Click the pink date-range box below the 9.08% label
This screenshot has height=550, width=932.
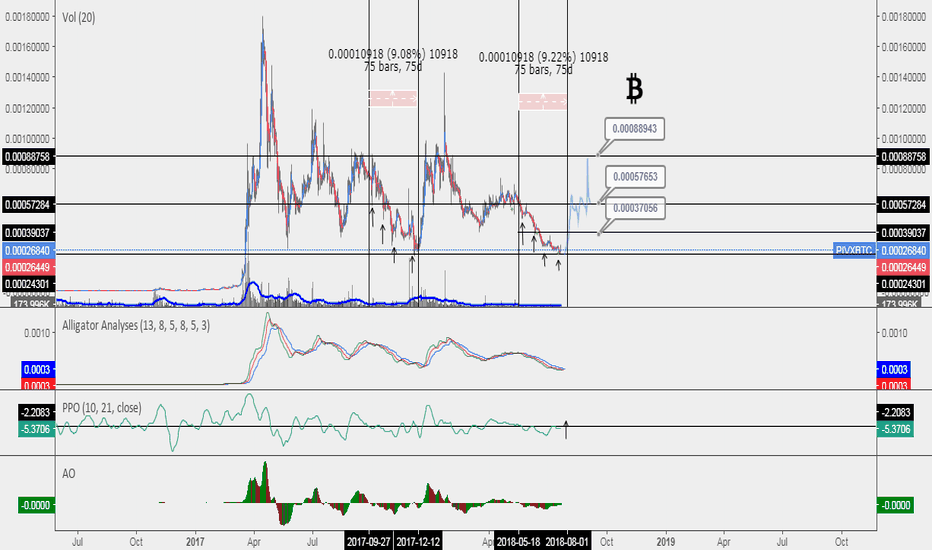[x=393, y=98]
